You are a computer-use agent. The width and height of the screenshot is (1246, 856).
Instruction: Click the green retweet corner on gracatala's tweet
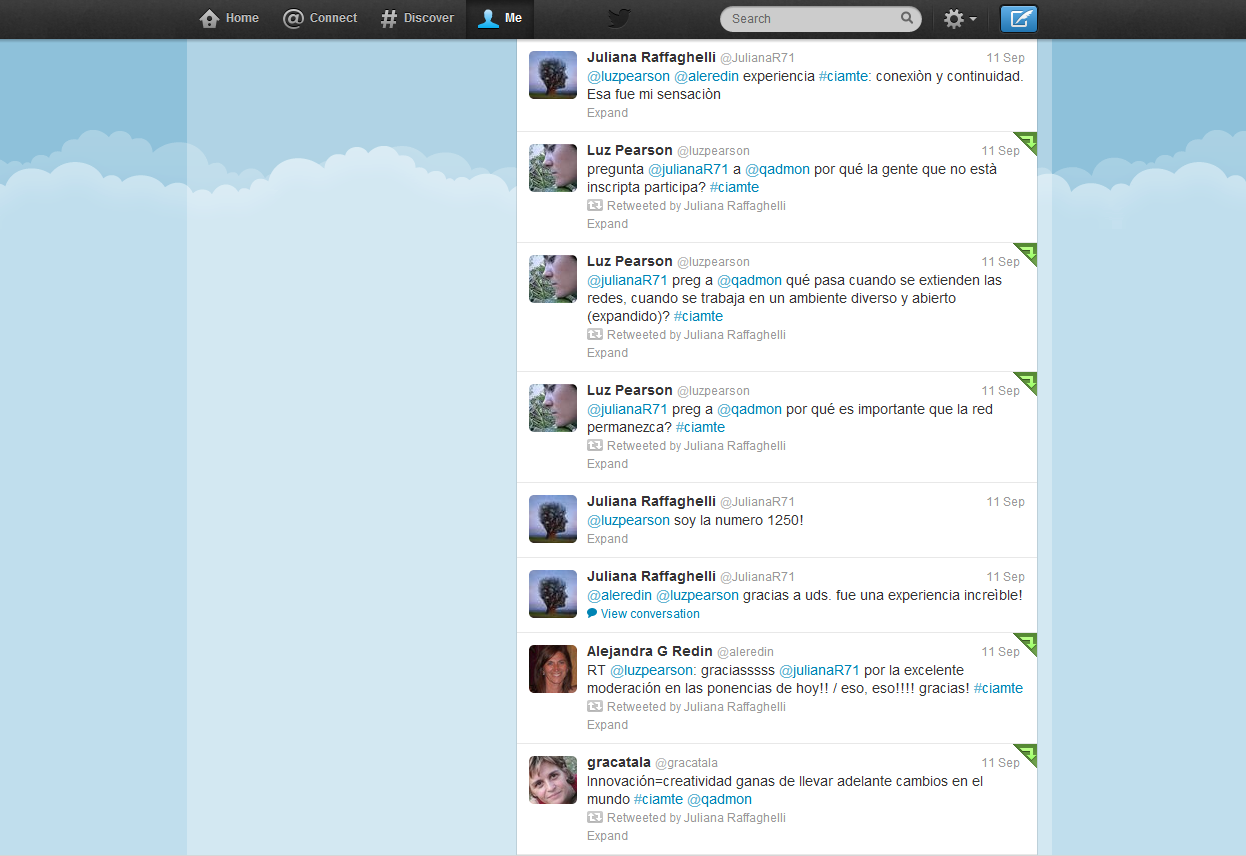tap(1027, 753)
